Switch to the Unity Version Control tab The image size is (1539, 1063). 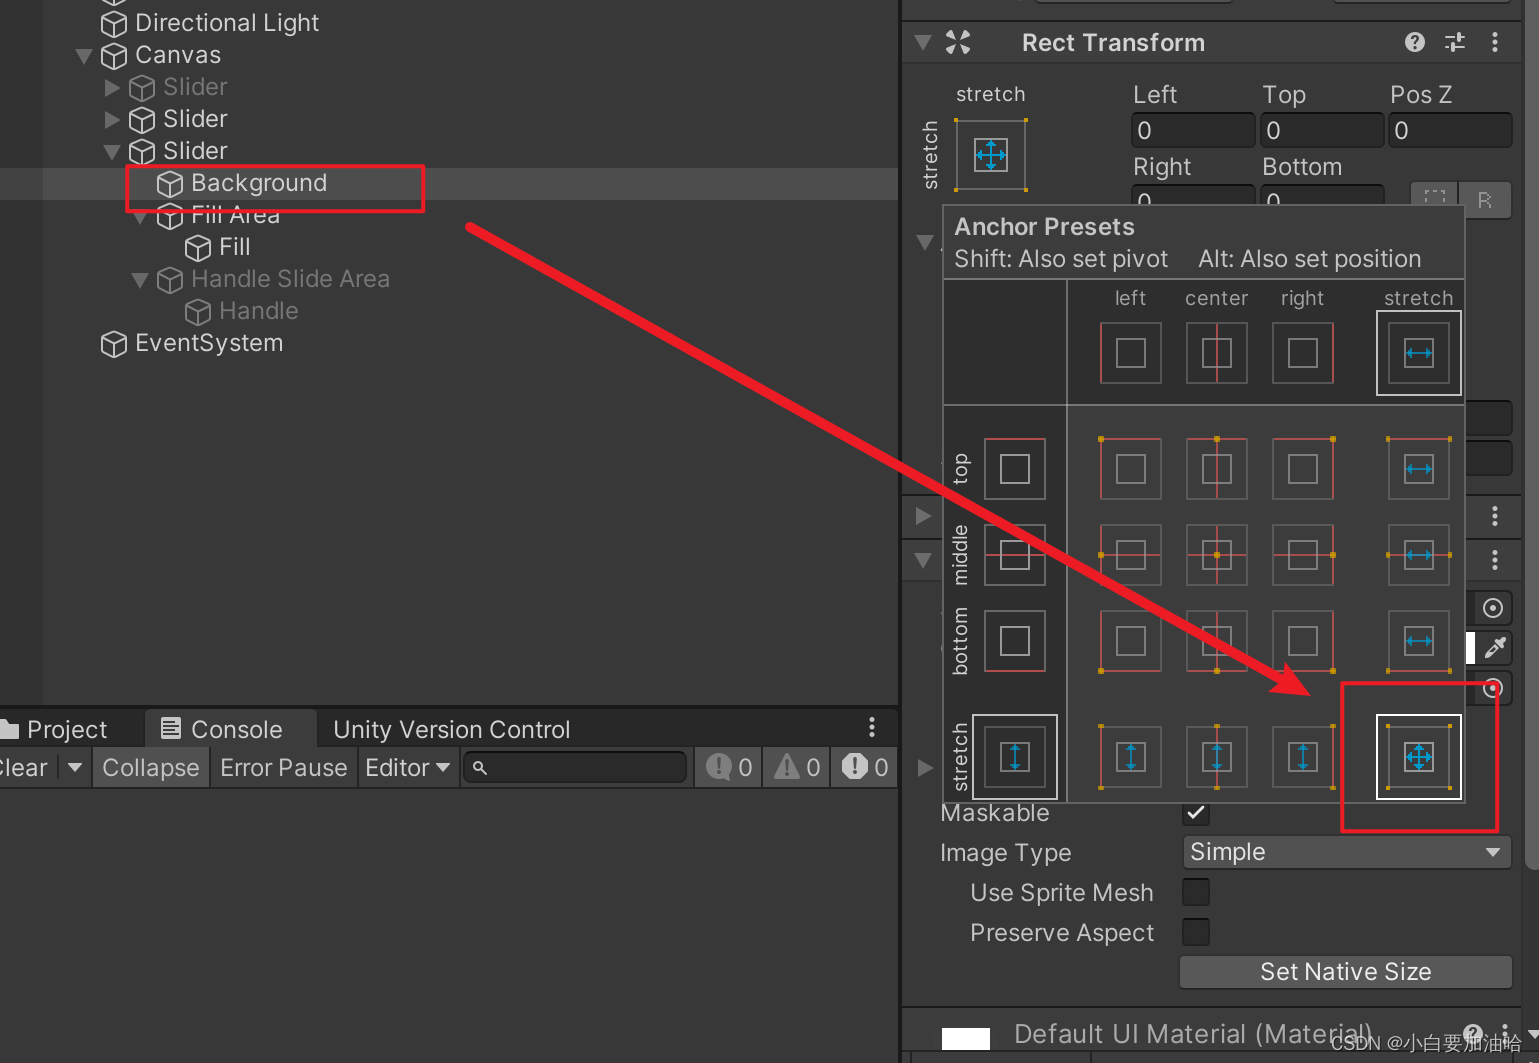pyautogui.click(x=452, y=730)
